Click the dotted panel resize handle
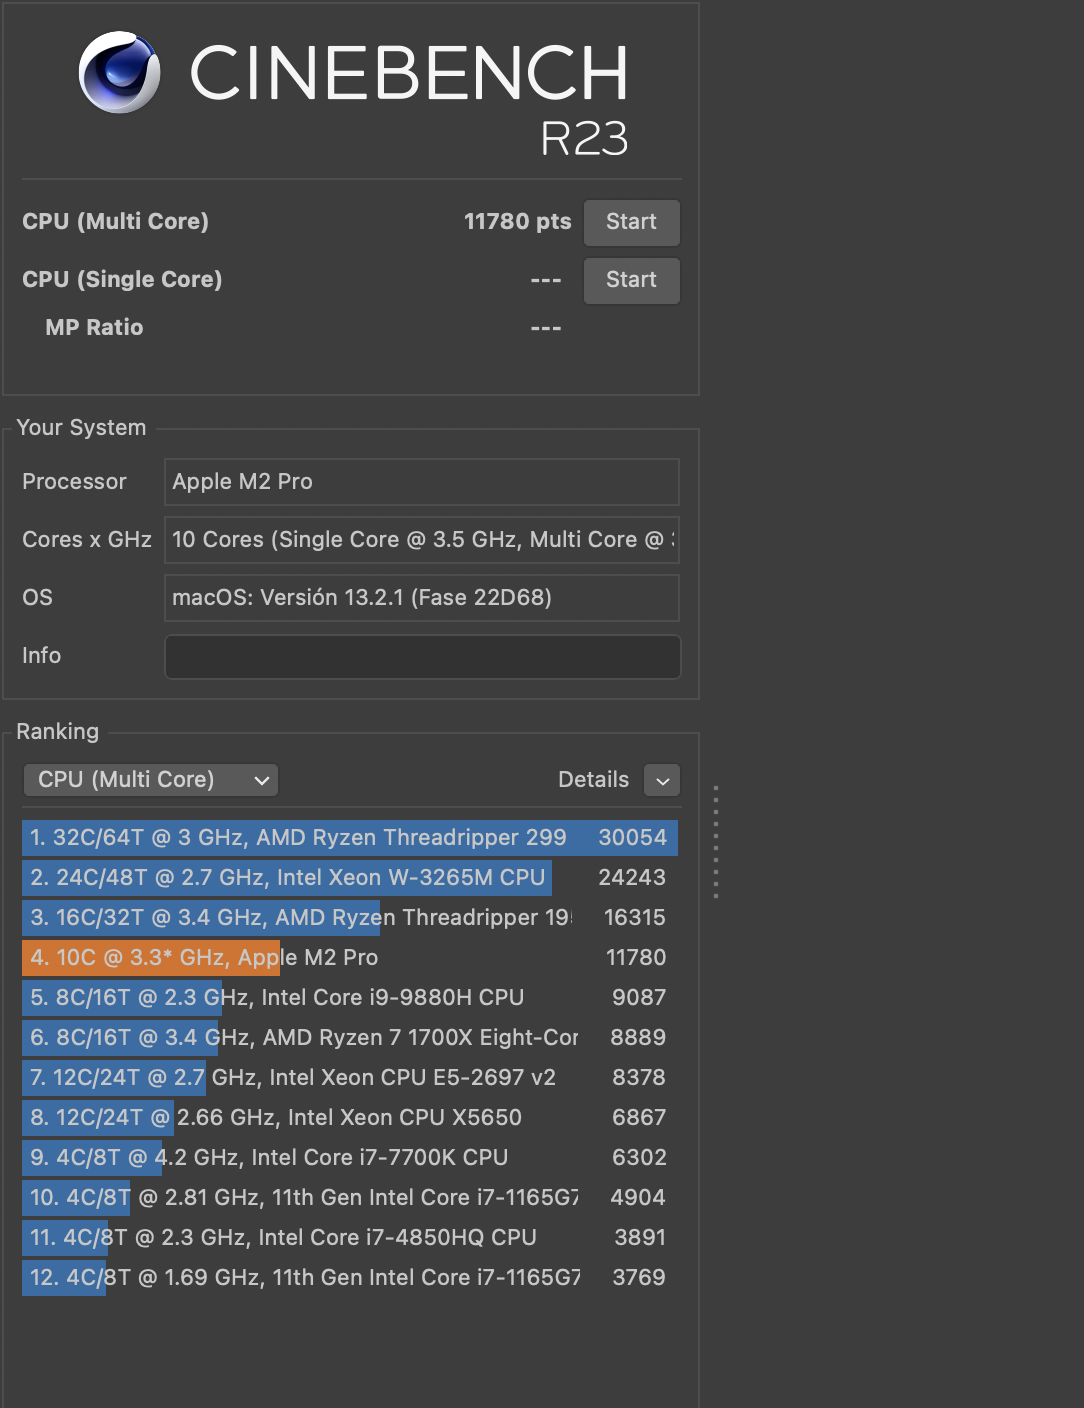Screen dimensions: 1084x1408 pyautogui.click(x=716, y=842)
